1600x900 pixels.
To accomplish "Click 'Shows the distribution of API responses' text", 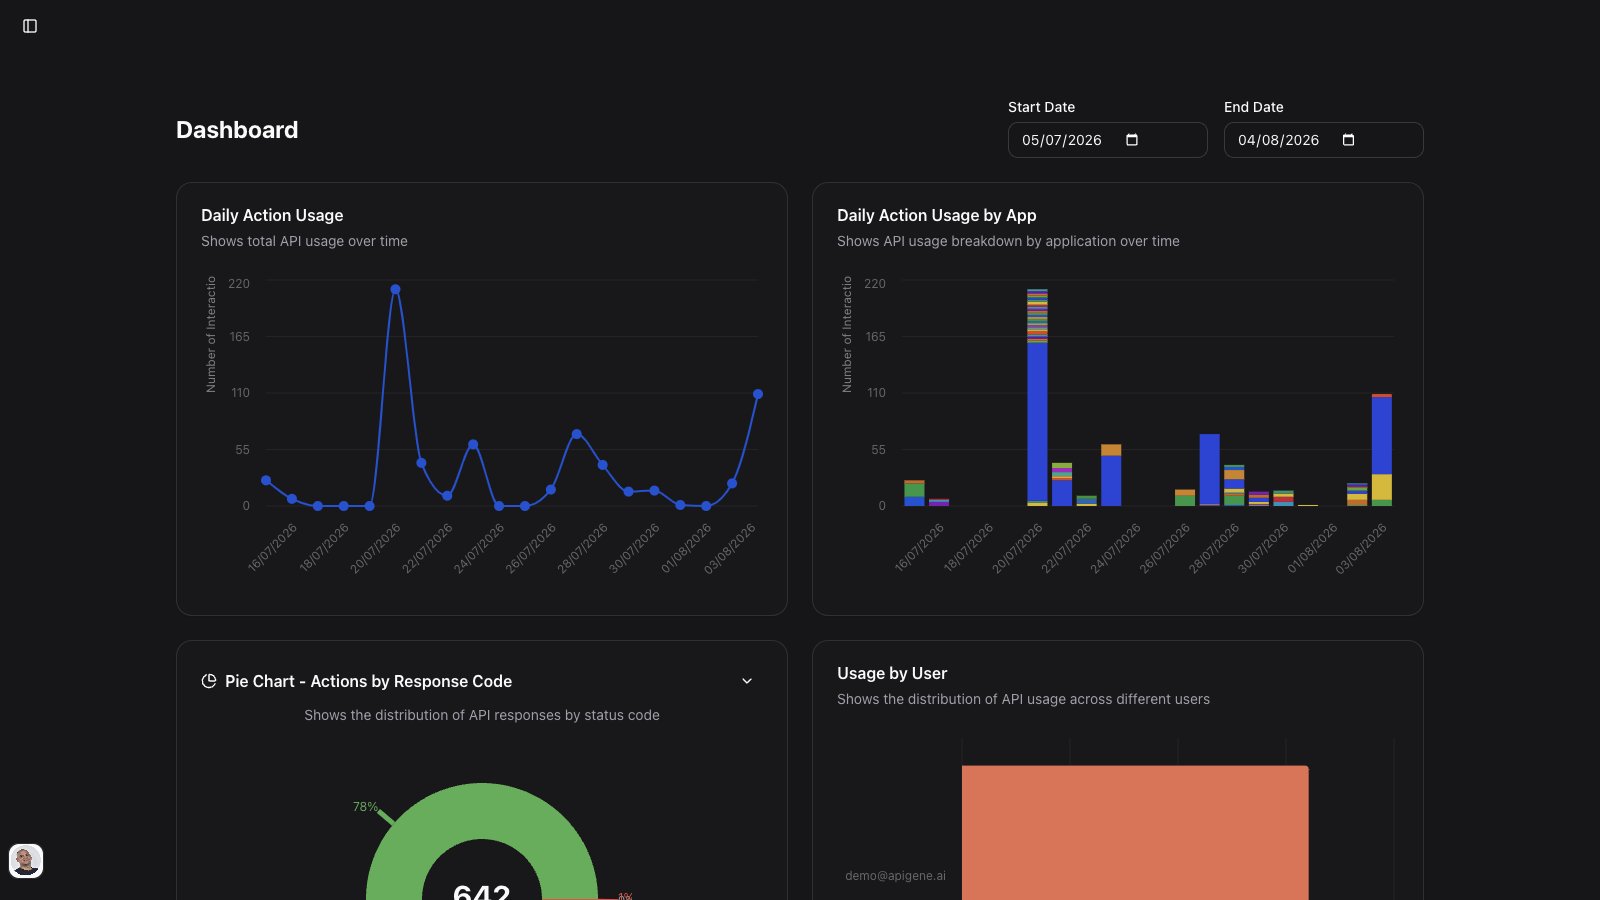I will click(482, 715).
